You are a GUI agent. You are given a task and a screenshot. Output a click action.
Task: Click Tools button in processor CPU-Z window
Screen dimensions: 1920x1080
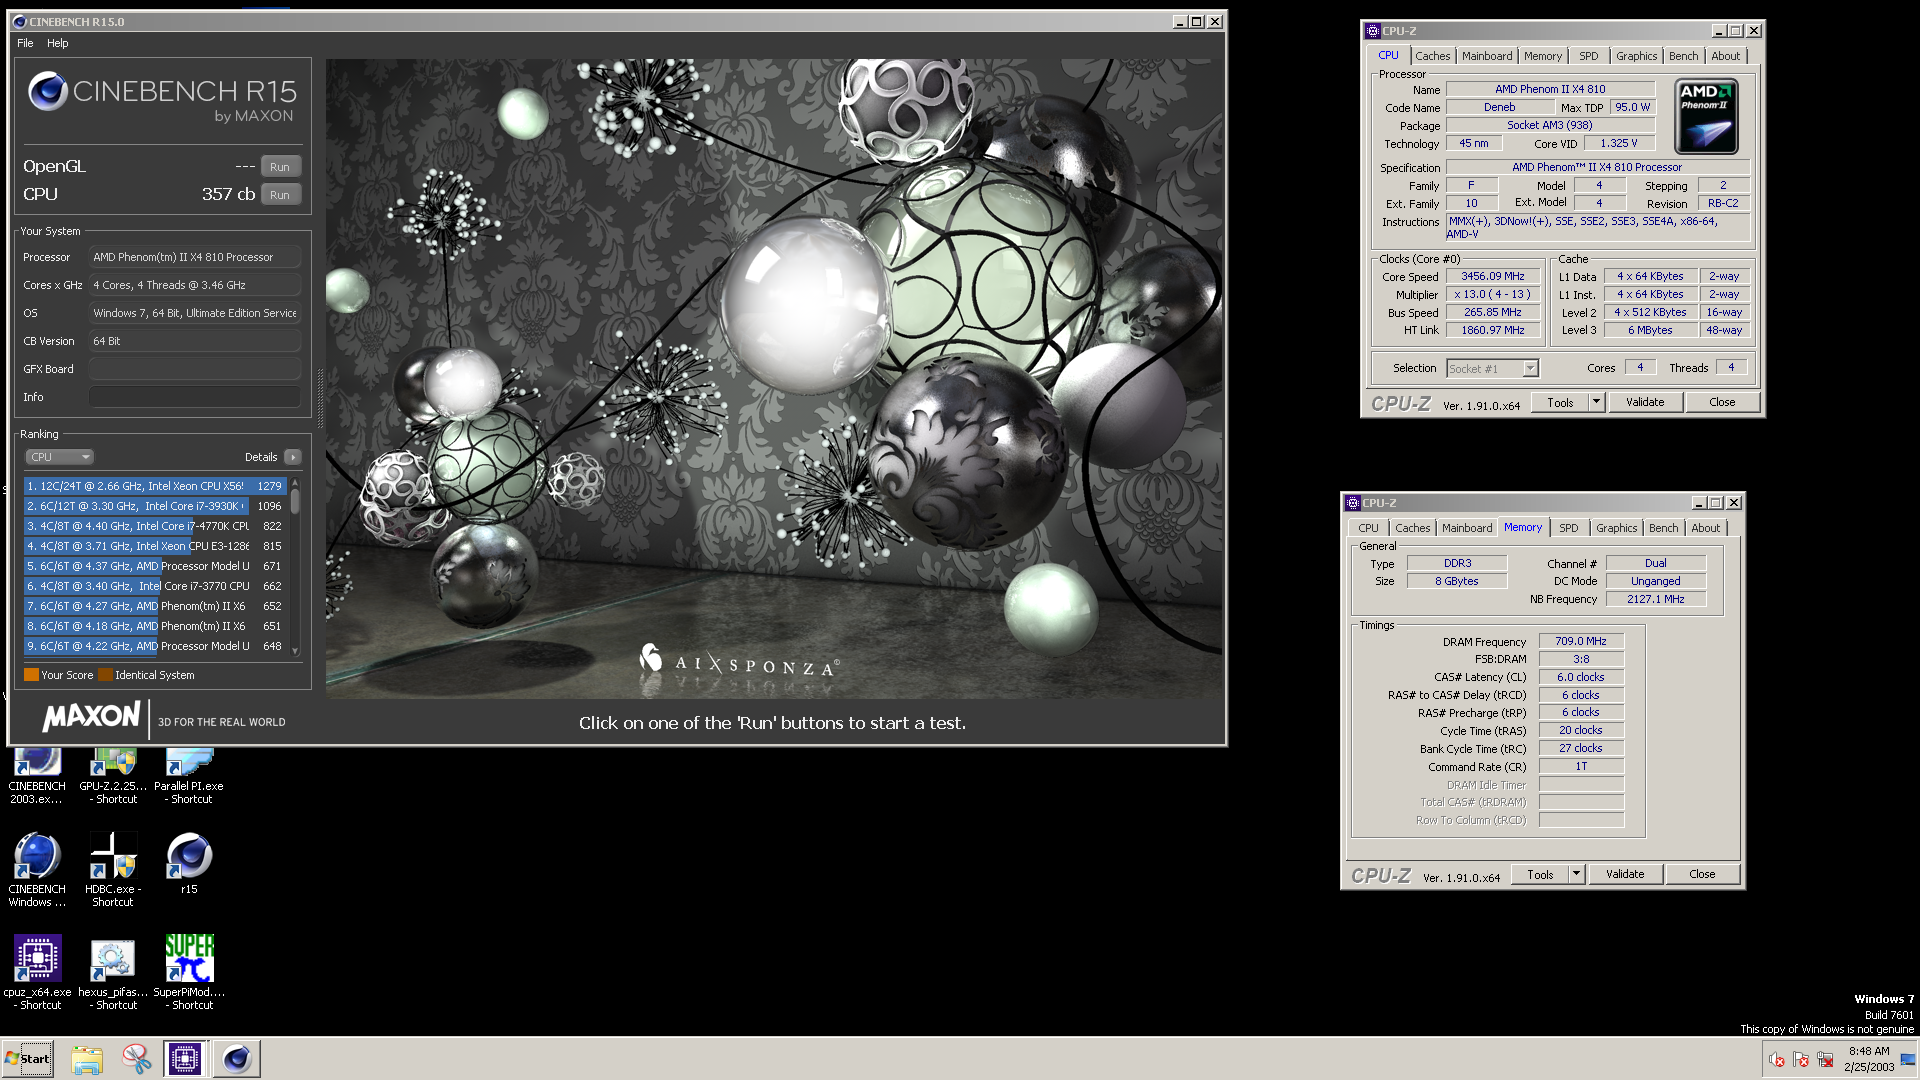tap(1560, 403)
